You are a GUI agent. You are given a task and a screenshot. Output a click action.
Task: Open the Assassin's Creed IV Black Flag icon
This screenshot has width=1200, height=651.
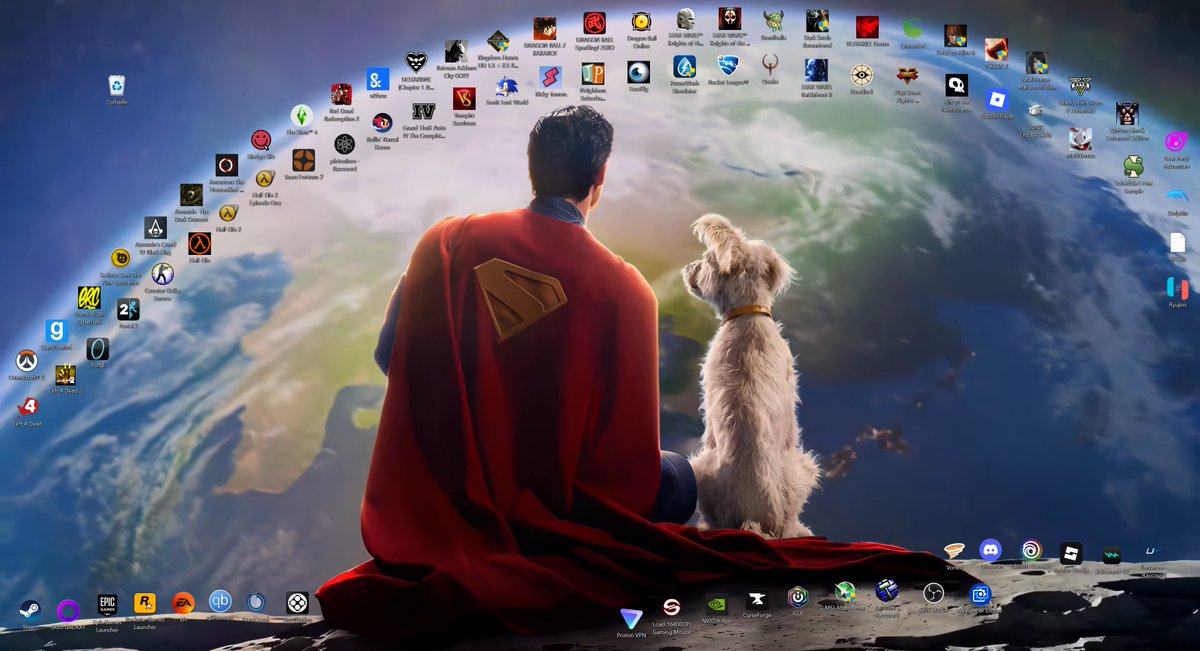155,228
